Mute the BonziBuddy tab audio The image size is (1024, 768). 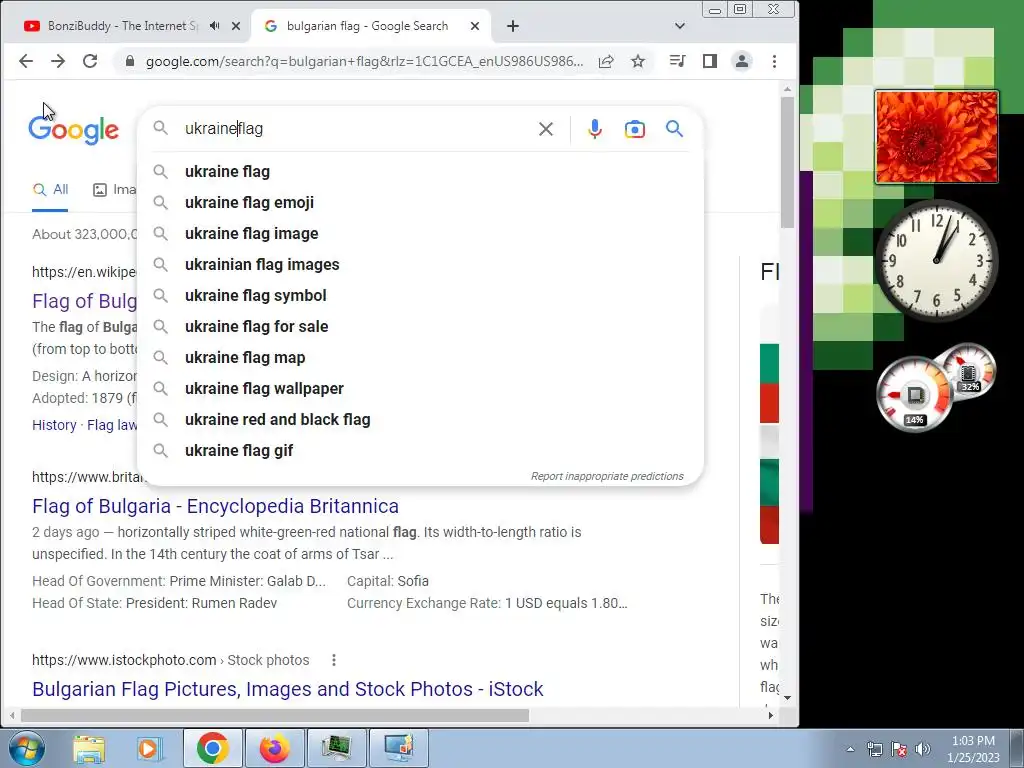(214, 26)
